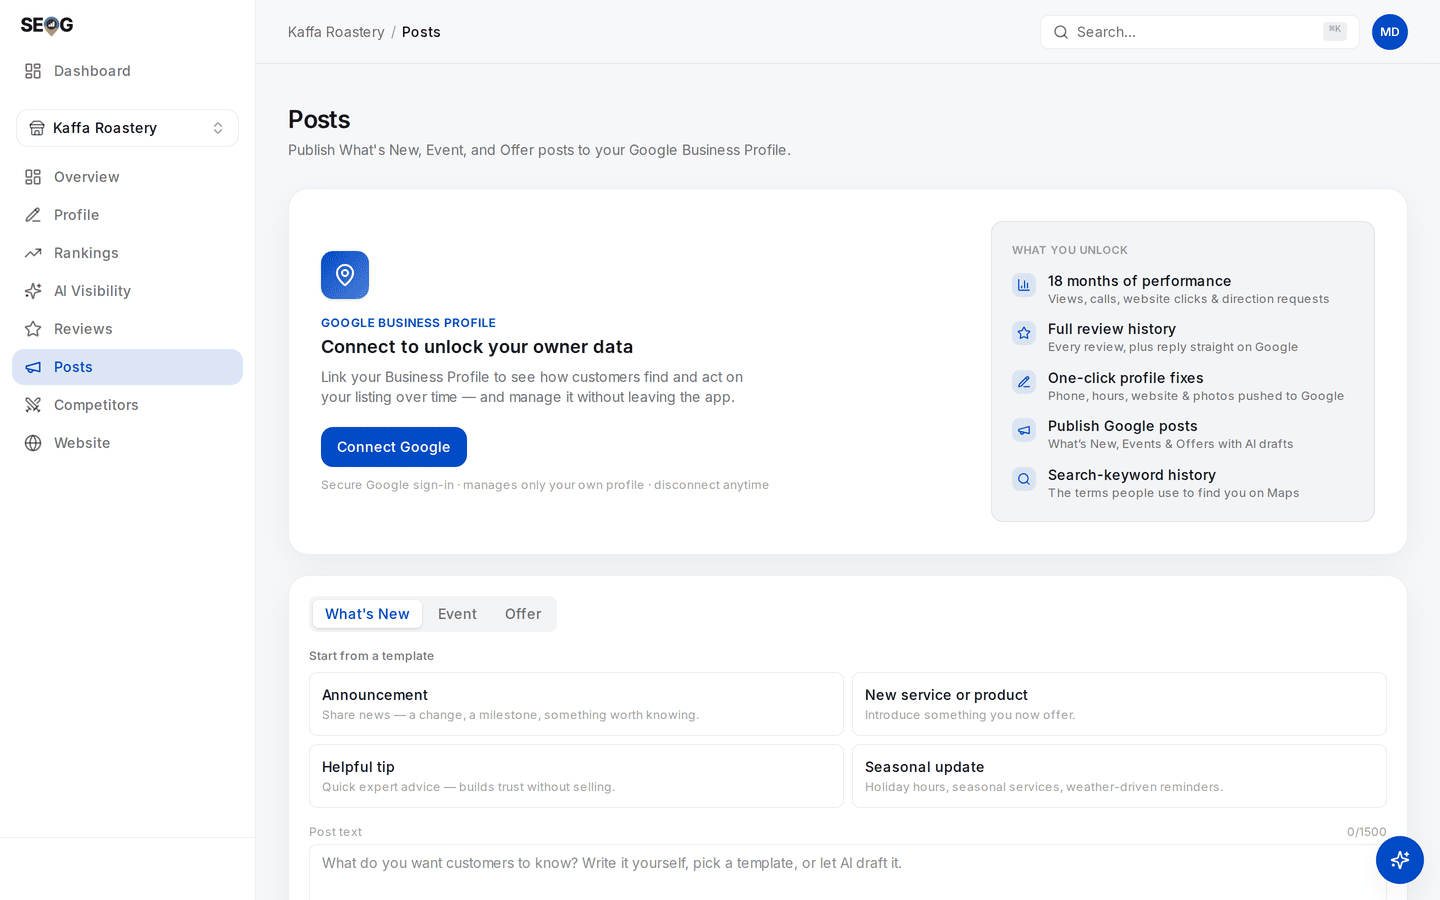Click the ⌘K shortcut badge

pos(1335,31)
